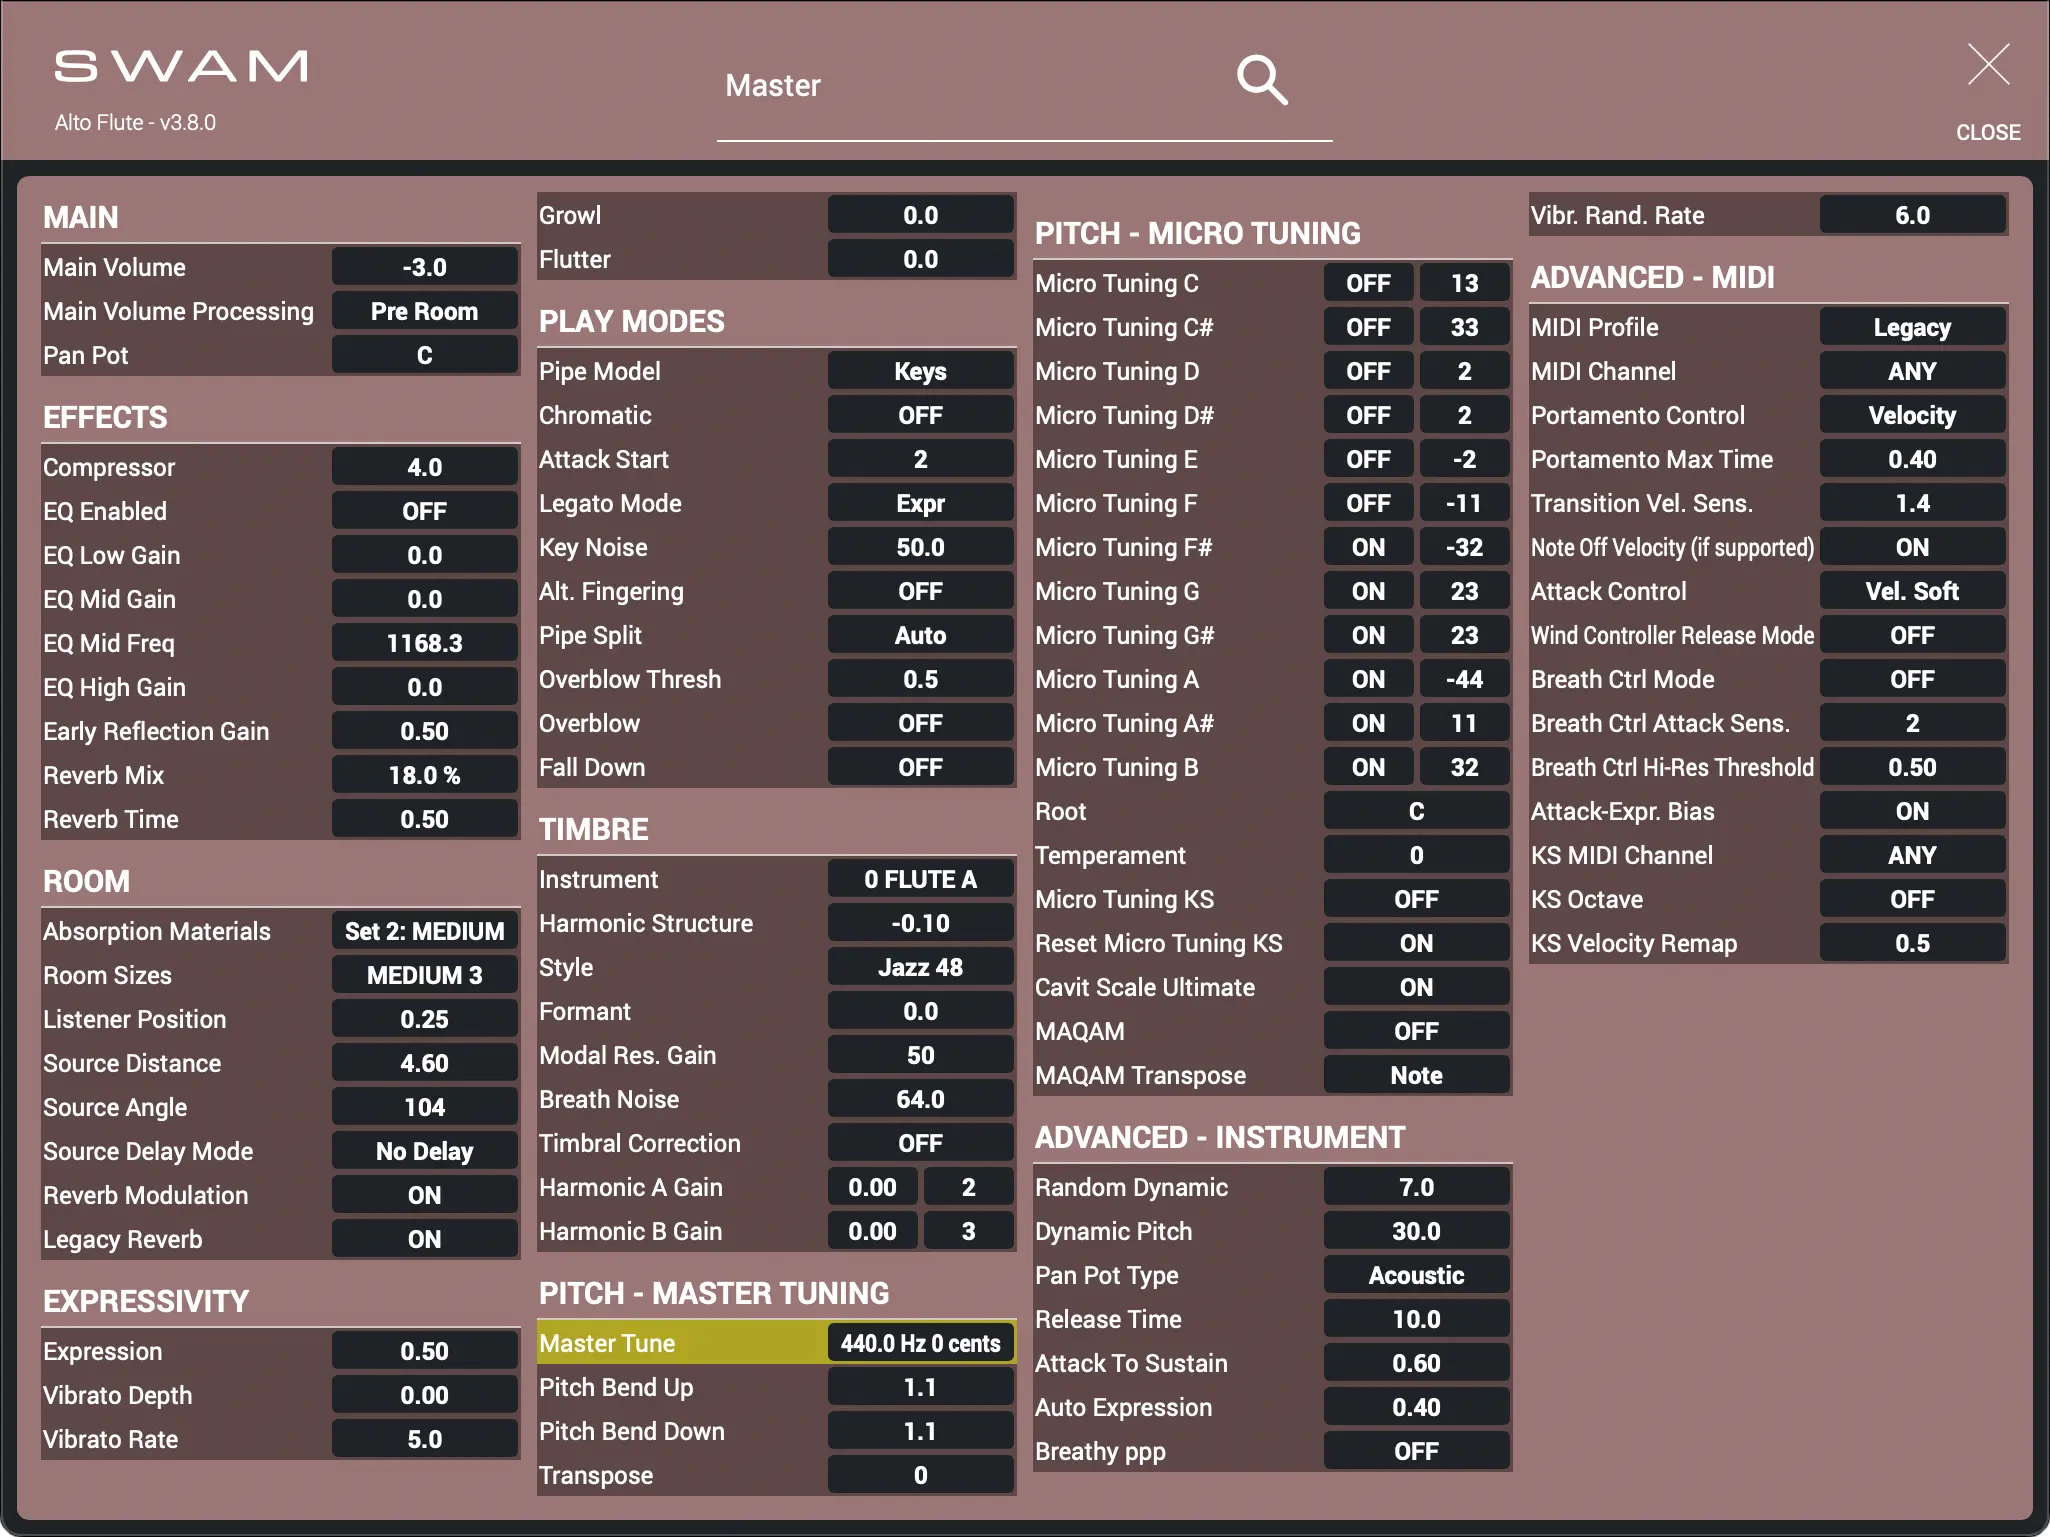Open the Instrument 0 FLUTE A selector

(919, 879)
